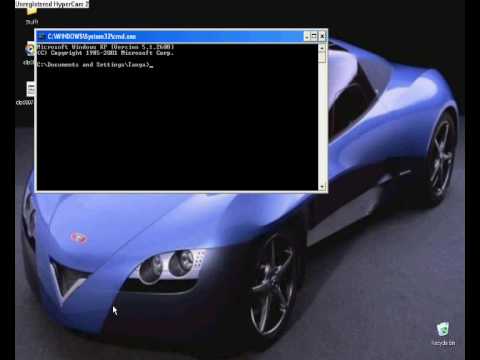Click the Recycle Bin label text
Viewport: 480px width, 360px height.
(443, 343)
